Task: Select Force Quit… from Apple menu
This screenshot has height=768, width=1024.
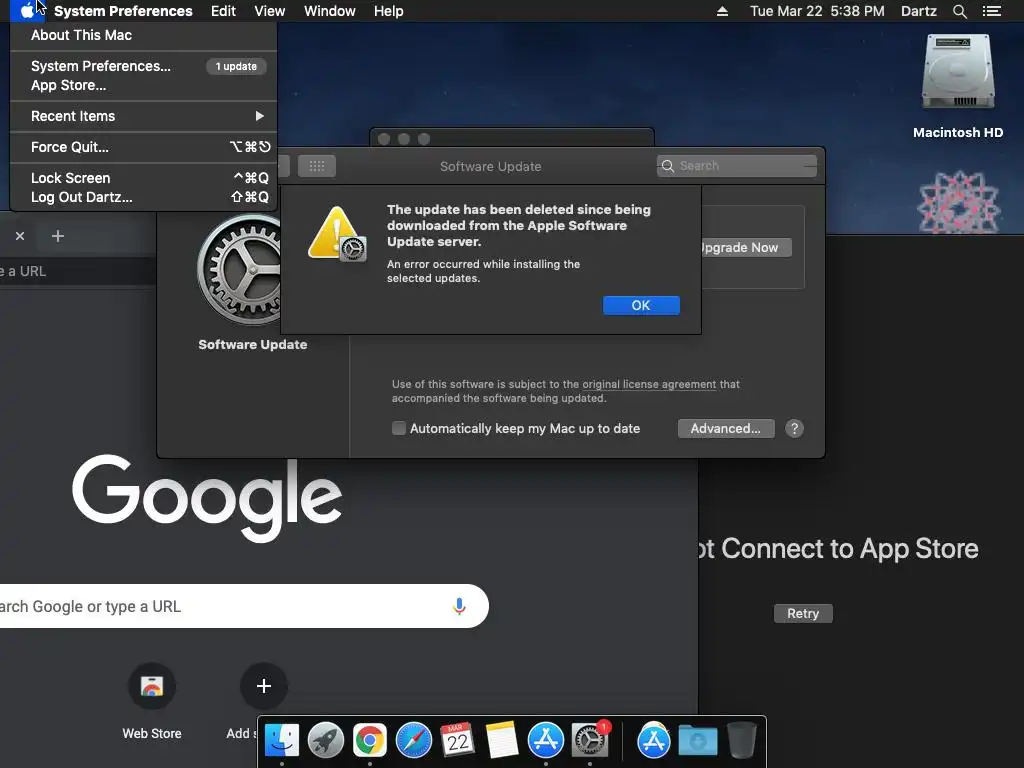Action: point(144,147)
